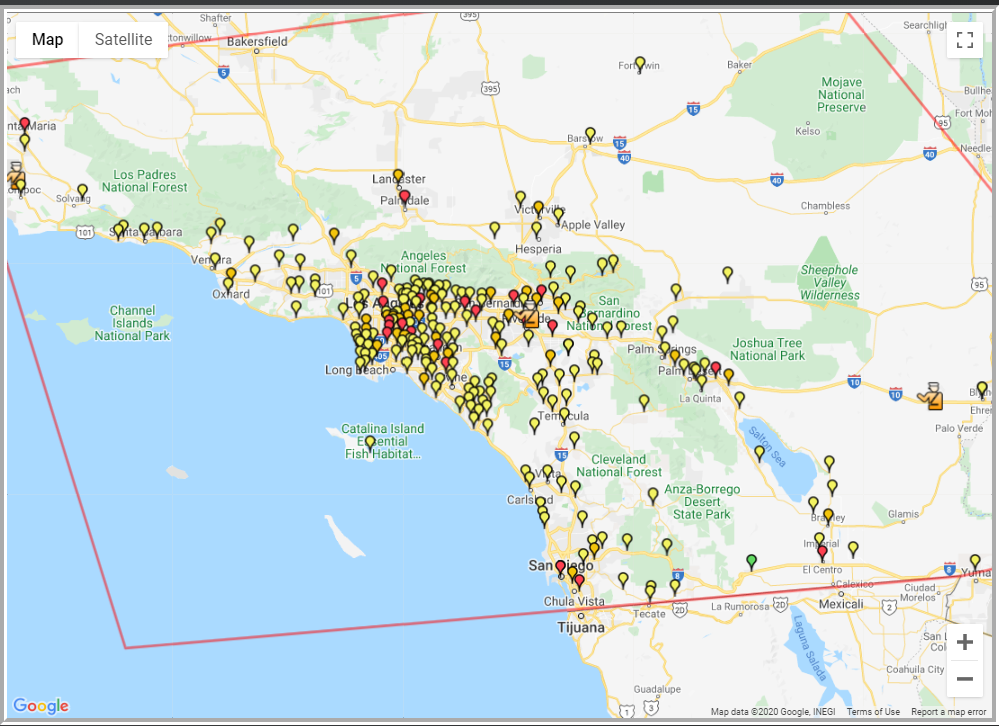
Task: Click the Chula Vista label
Action: pyautogui.click(x=574, y=601)
